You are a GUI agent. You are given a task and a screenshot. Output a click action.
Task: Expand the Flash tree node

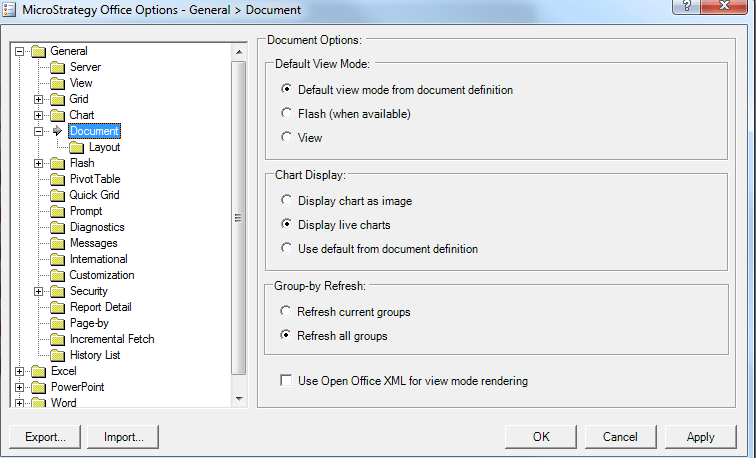pyautogui.click(x=39, y=163)
